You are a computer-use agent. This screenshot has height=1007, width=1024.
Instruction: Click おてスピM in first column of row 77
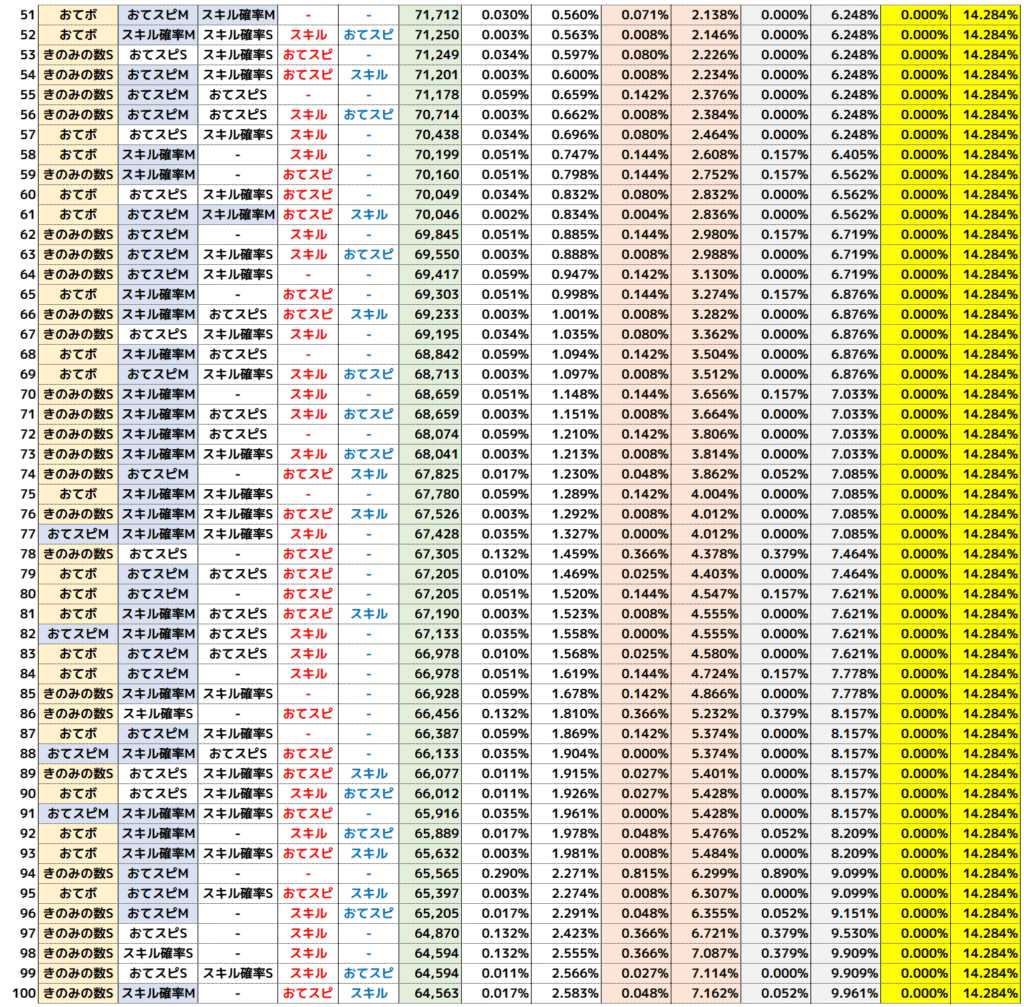78,534
